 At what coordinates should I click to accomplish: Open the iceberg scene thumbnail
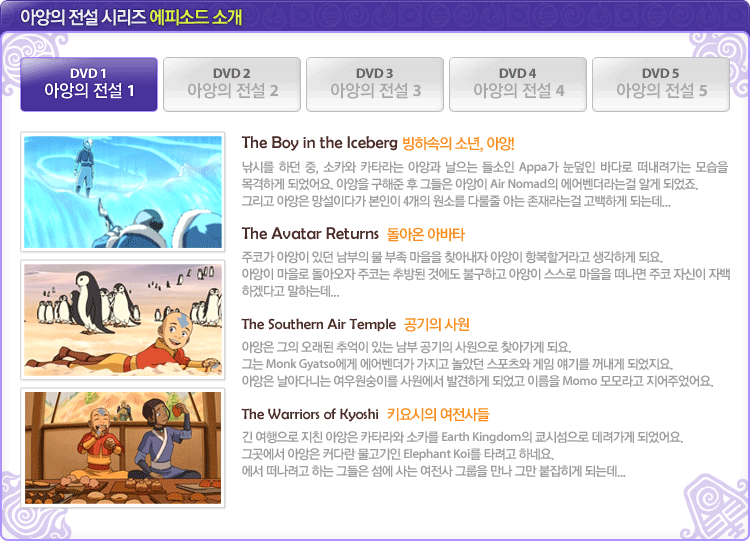(123, 192)
